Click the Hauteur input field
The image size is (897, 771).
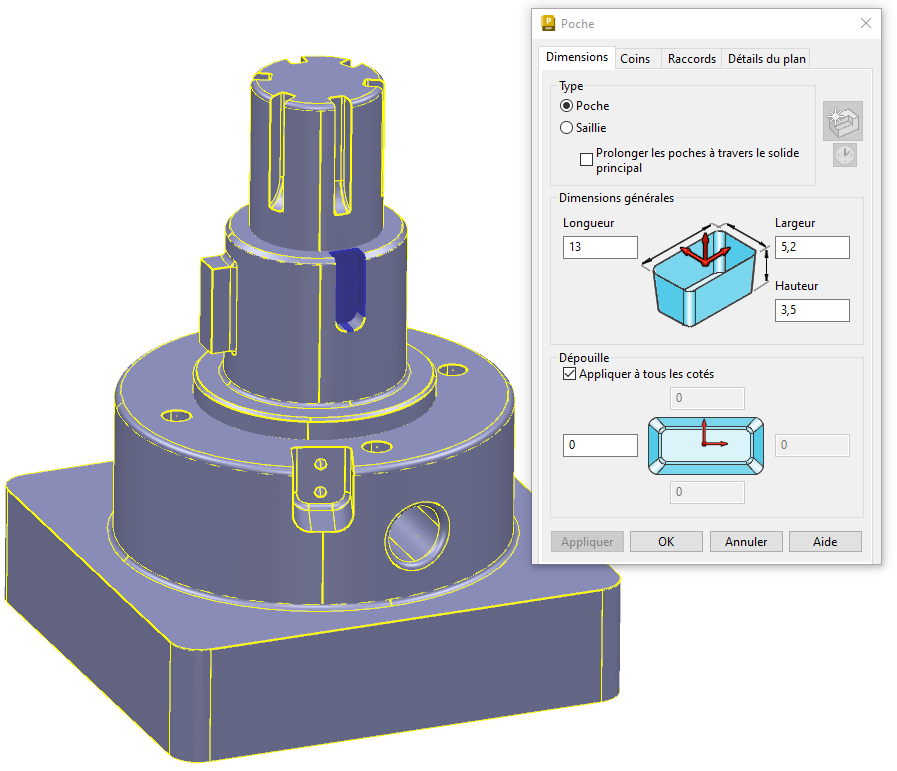812,310
